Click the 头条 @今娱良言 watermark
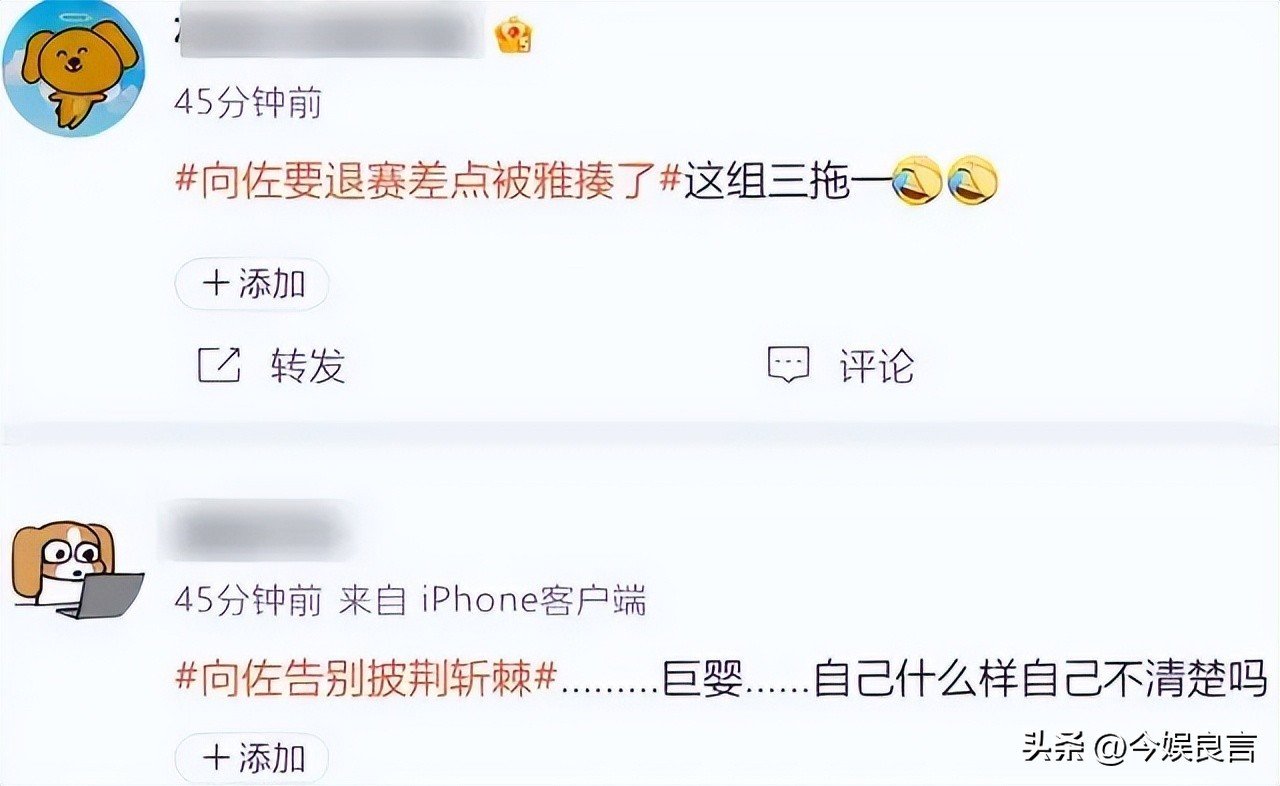The width and height of the screenshot is (1280, 786). [x=1140, y=745]
